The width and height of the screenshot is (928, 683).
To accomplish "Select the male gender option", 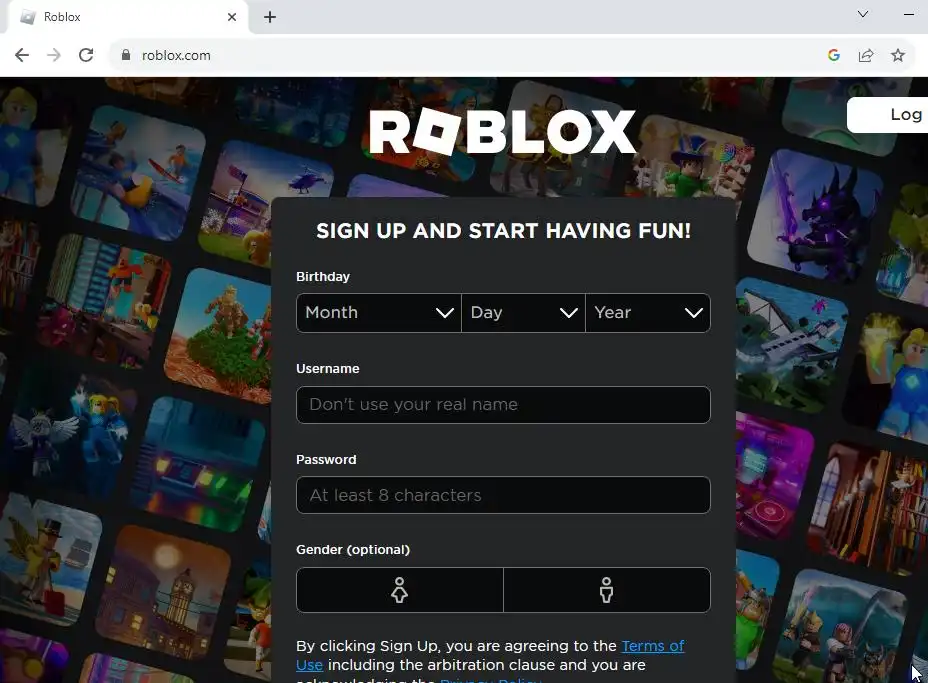I will coord(607,590).
